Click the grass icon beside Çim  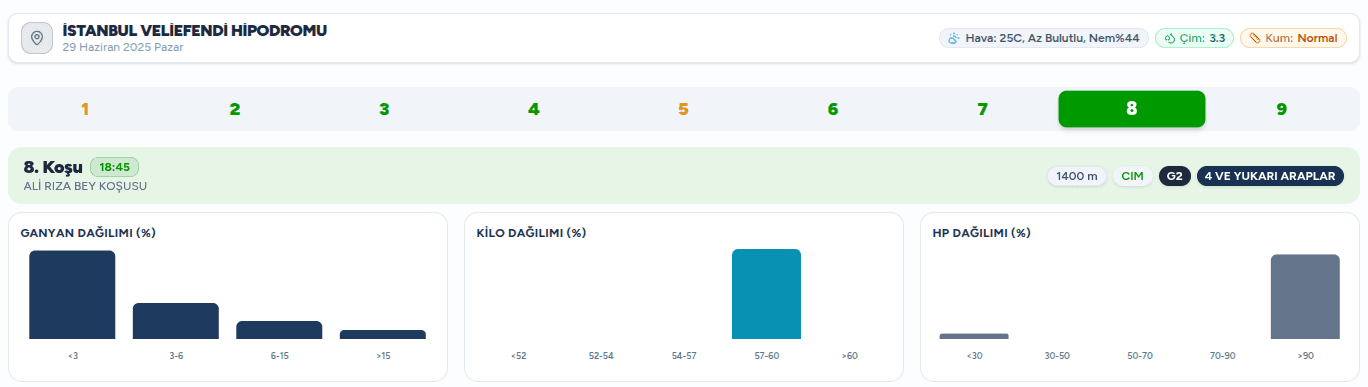click(1170, 38)
